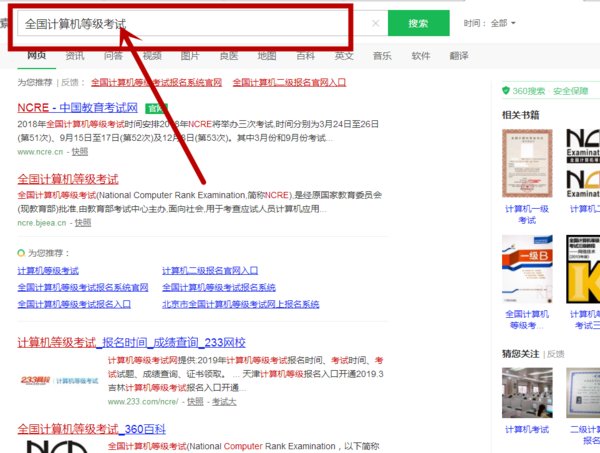Open suggestion 全国计算机等级考试报名系统官网 in list
The image size is (600, 453).
click(x=83, y=288)
